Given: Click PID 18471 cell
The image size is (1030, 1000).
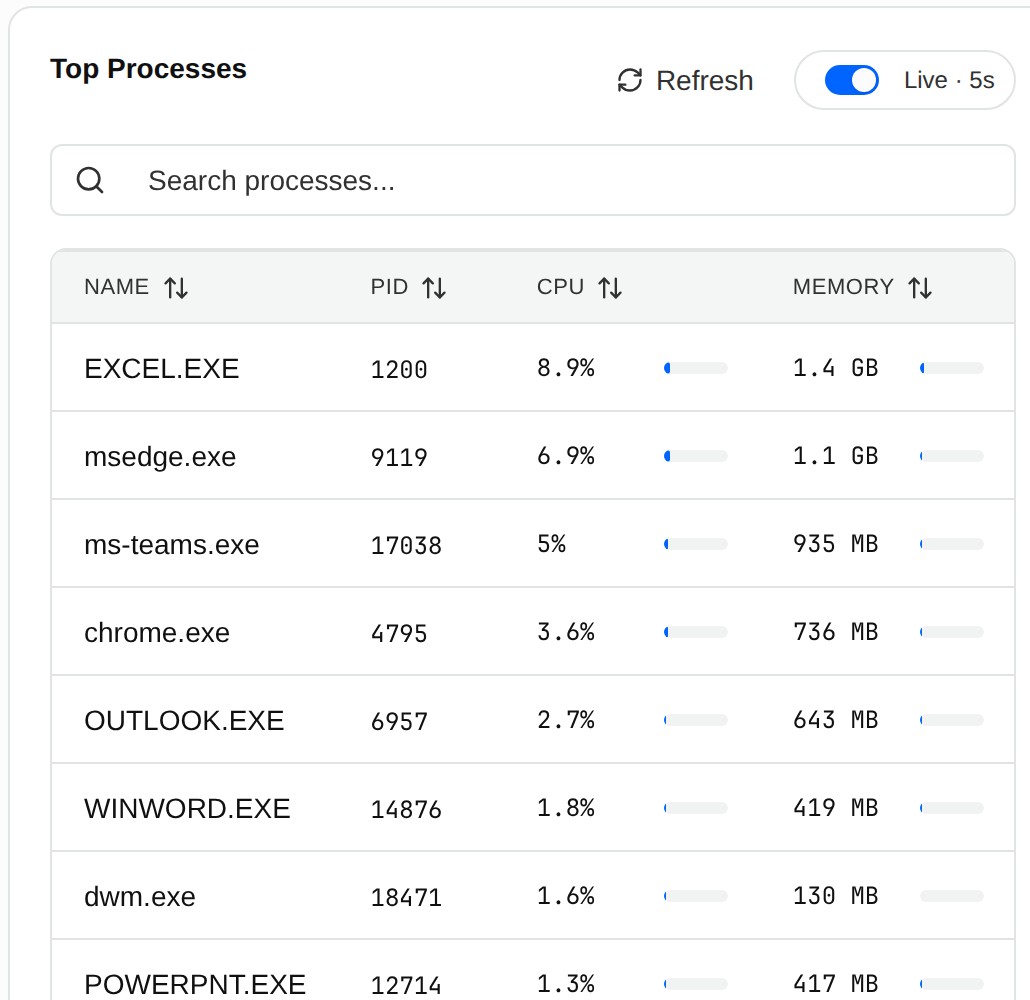Looking at the screenshot, I should pos(406,898).
